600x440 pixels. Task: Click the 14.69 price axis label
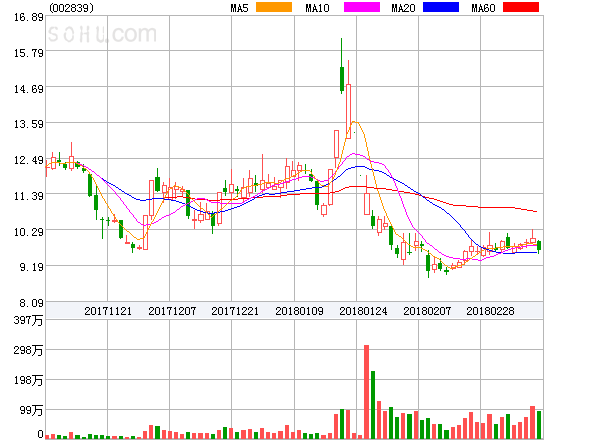pos(29,89)
